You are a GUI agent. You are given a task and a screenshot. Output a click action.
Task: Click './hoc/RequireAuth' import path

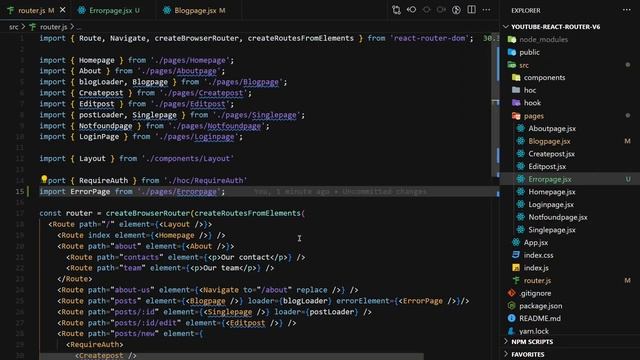tap(205, 180)
